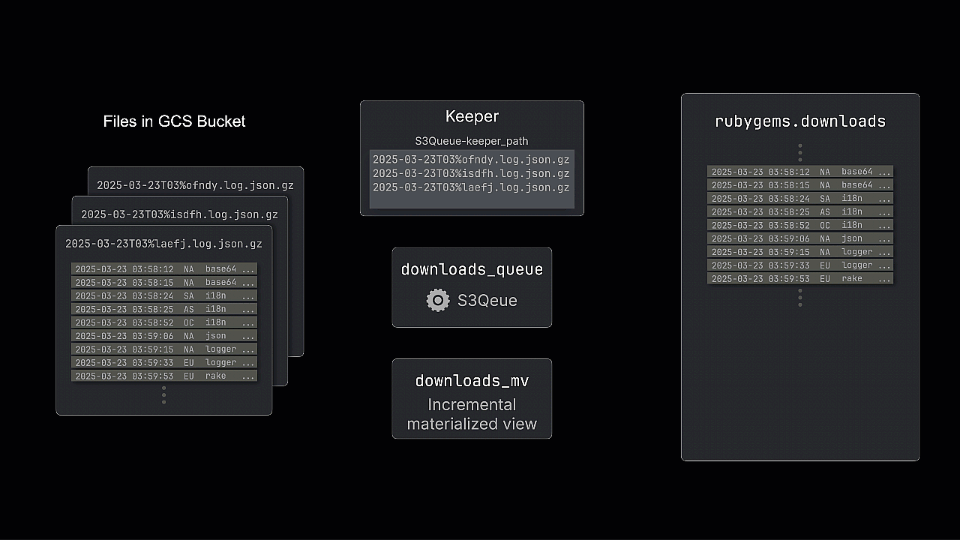Image resolution: width=960 pixels, height=540 pixels.
Task: Click the vertical dots below laefj file rows
Action: coord(163,395)
